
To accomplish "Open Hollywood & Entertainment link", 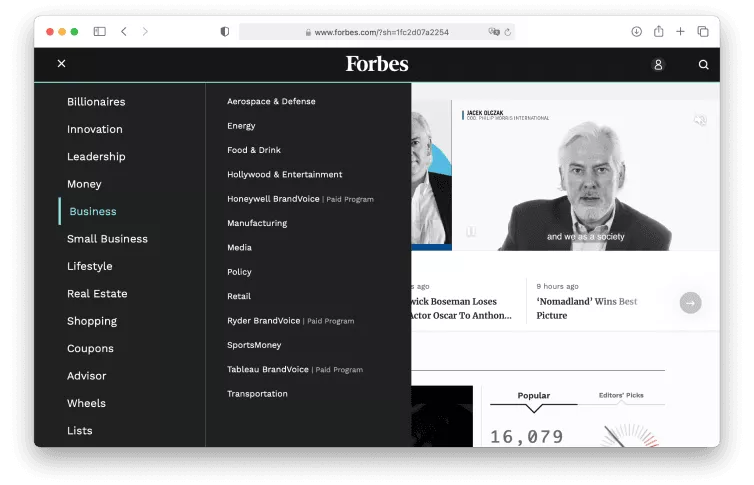I will [285, 174].
